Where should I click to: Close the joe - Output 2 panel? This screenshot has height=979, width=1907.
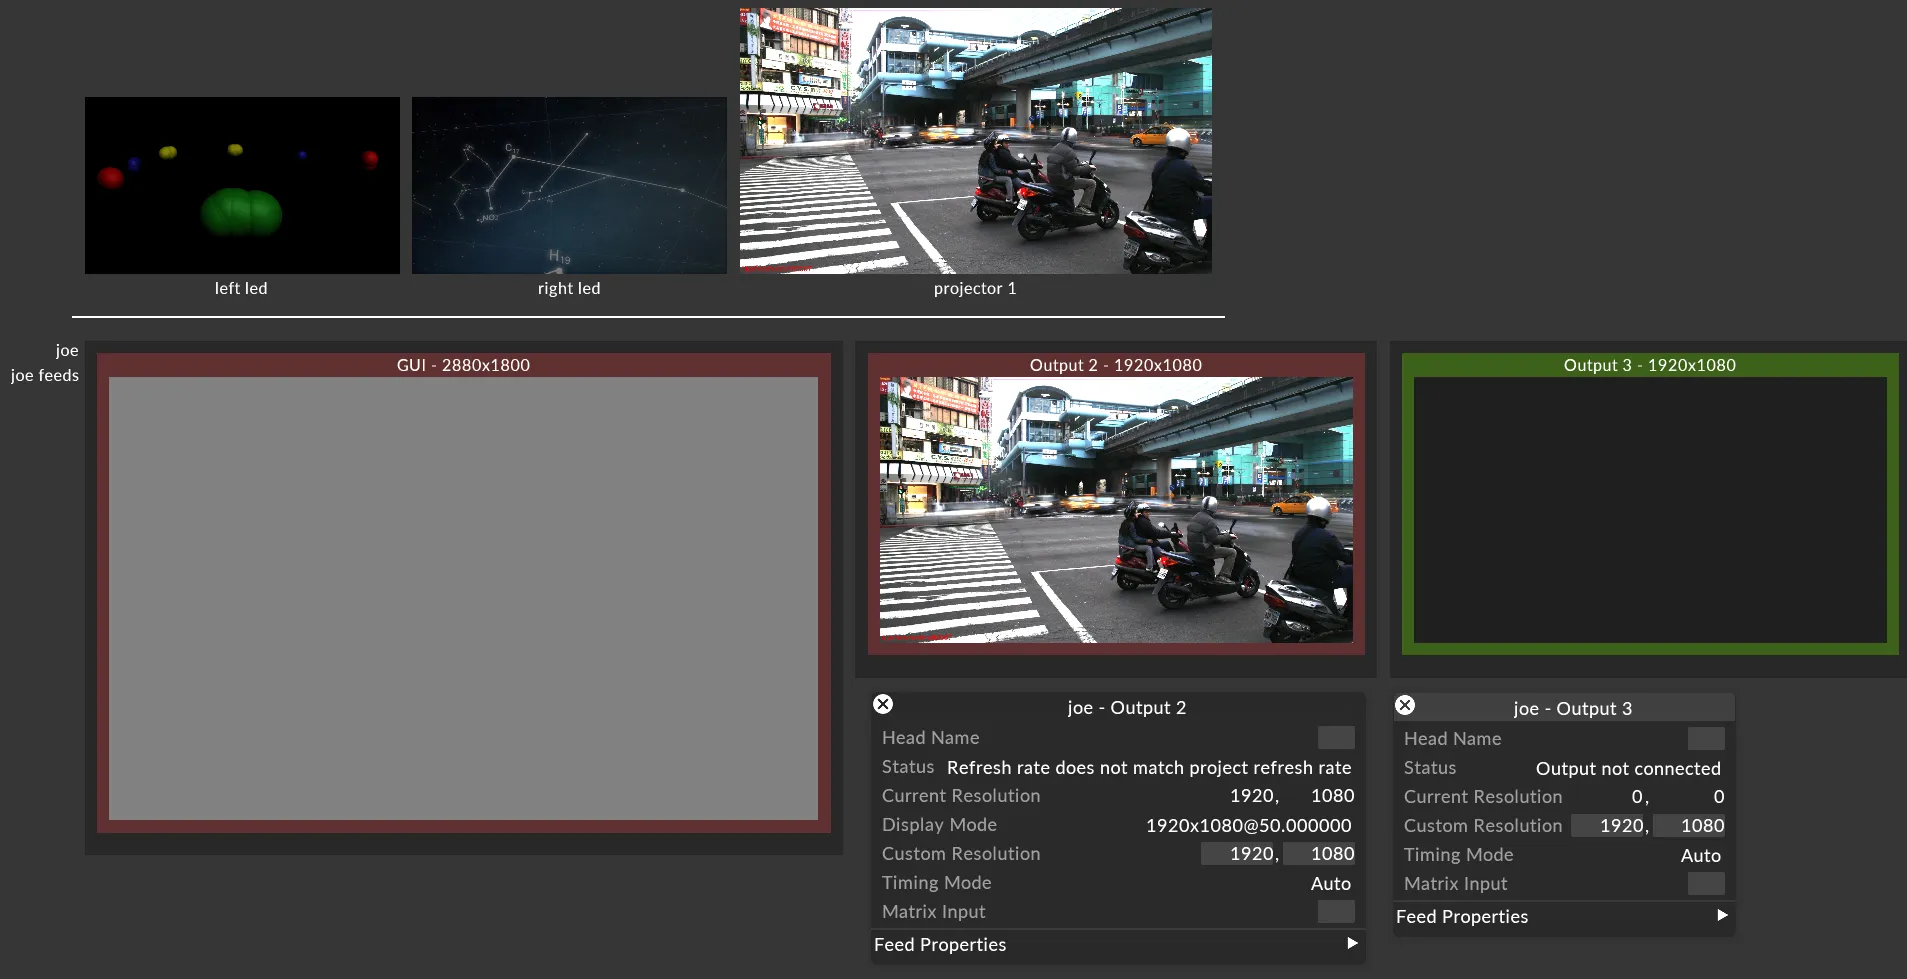(x=883, y=704)
